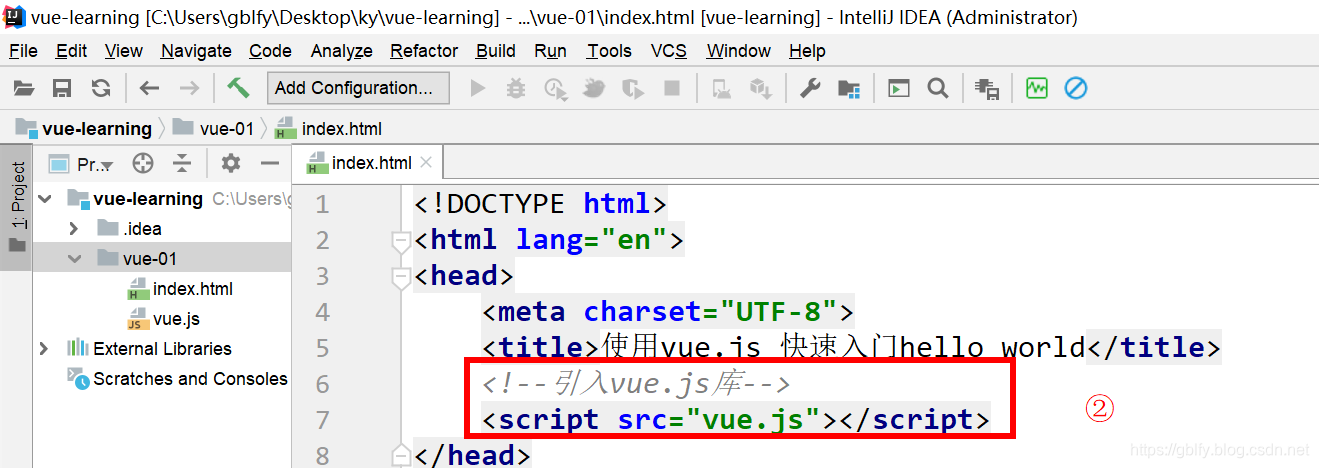Screen dimensions: 1319x468
Task: Open the Tools menu
Action: pos(609,51)
